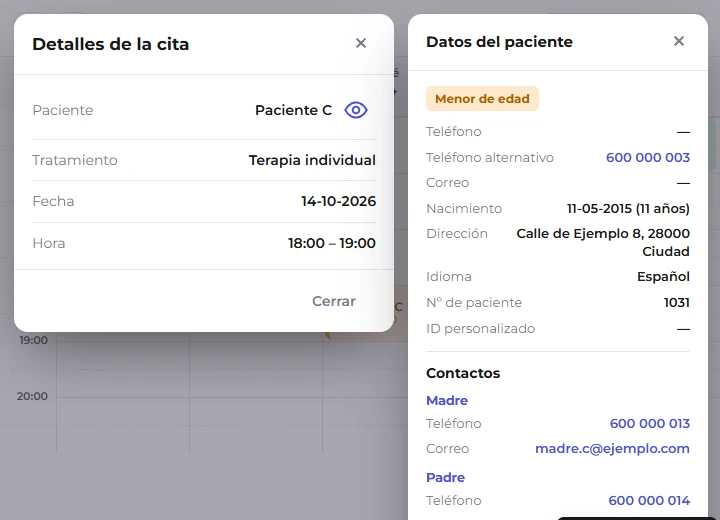Click the Nacimiento label

pyautogui.click(x=464, y=209)
